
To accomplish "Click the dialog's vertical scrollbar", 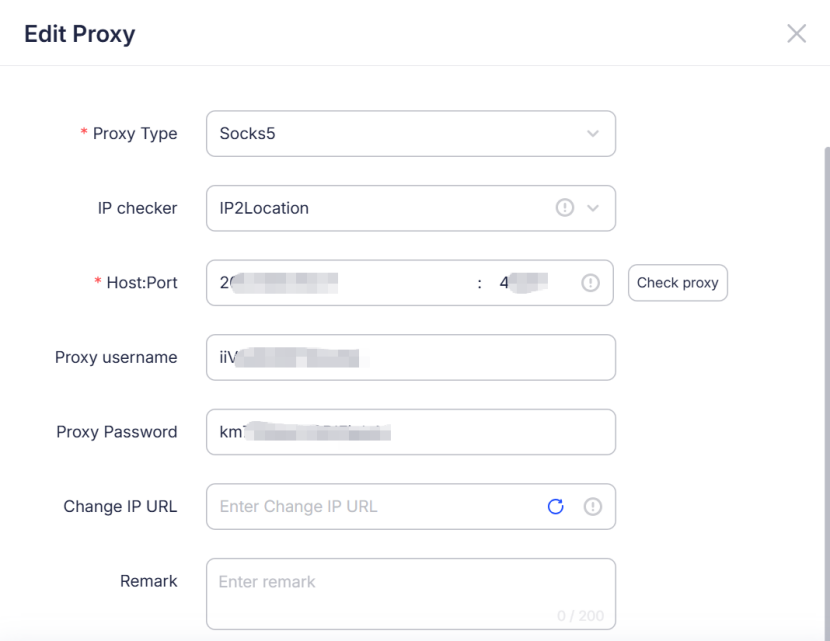I will pyautogui.click(x=827, y=392).
